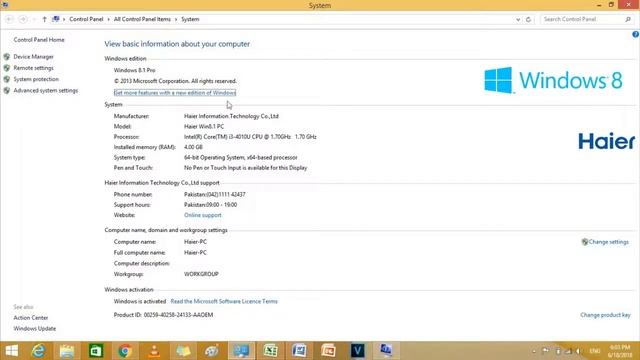Image resolution: width=640 pixels, height=360 pixels.
Task: Open the recent locations dropdown arrow
Action: coord(34,19)
